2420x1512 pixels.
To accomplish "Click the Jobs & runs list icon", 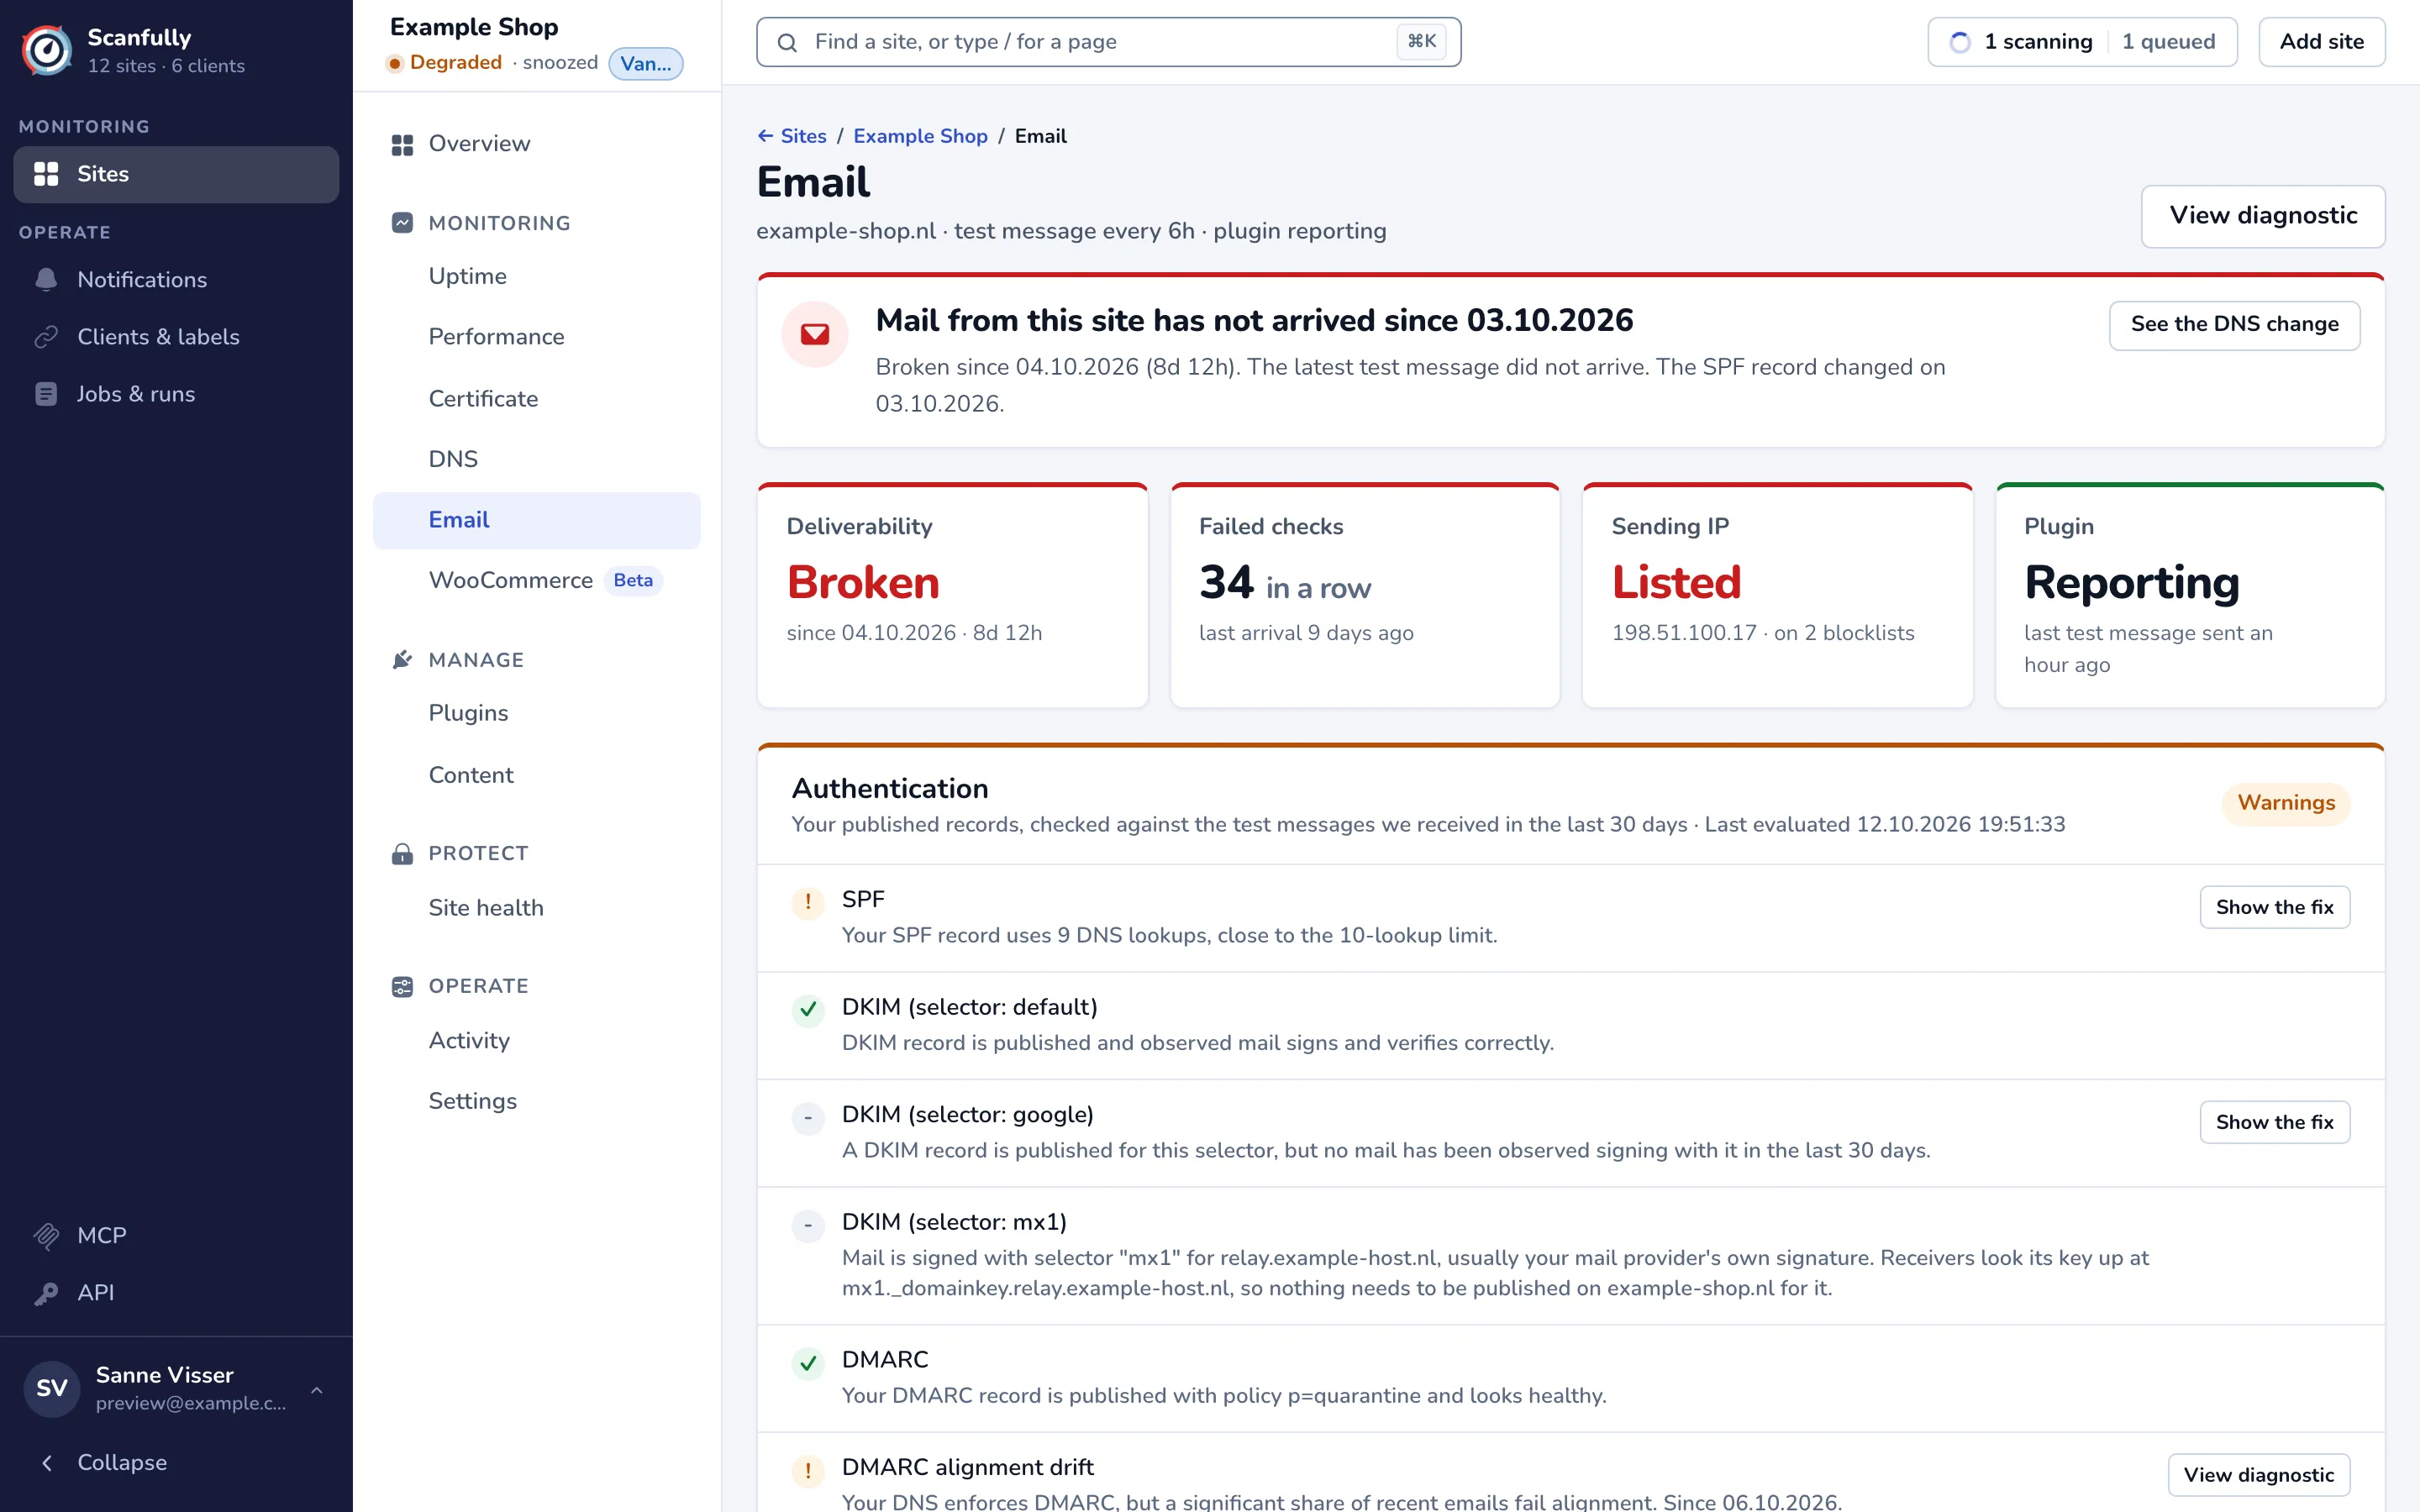I will pos(46,394).
